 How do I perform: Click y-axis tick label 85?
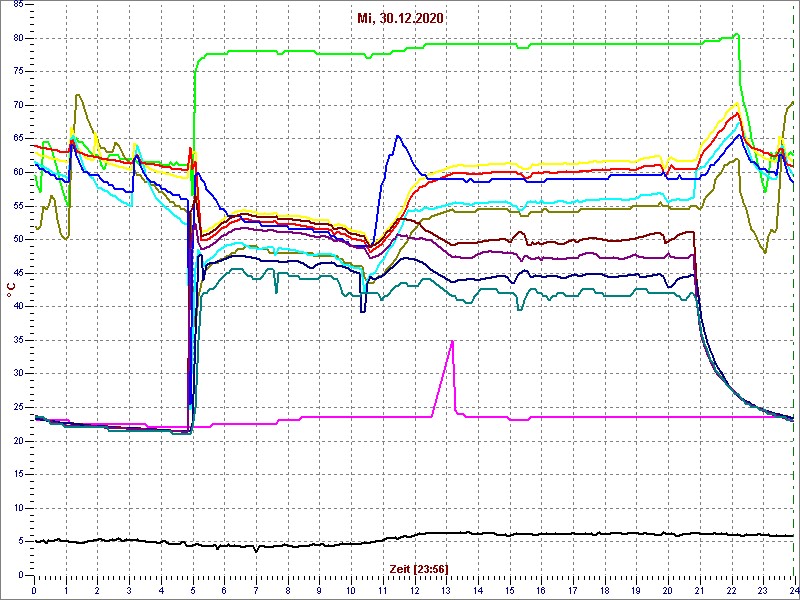[17, 5]
